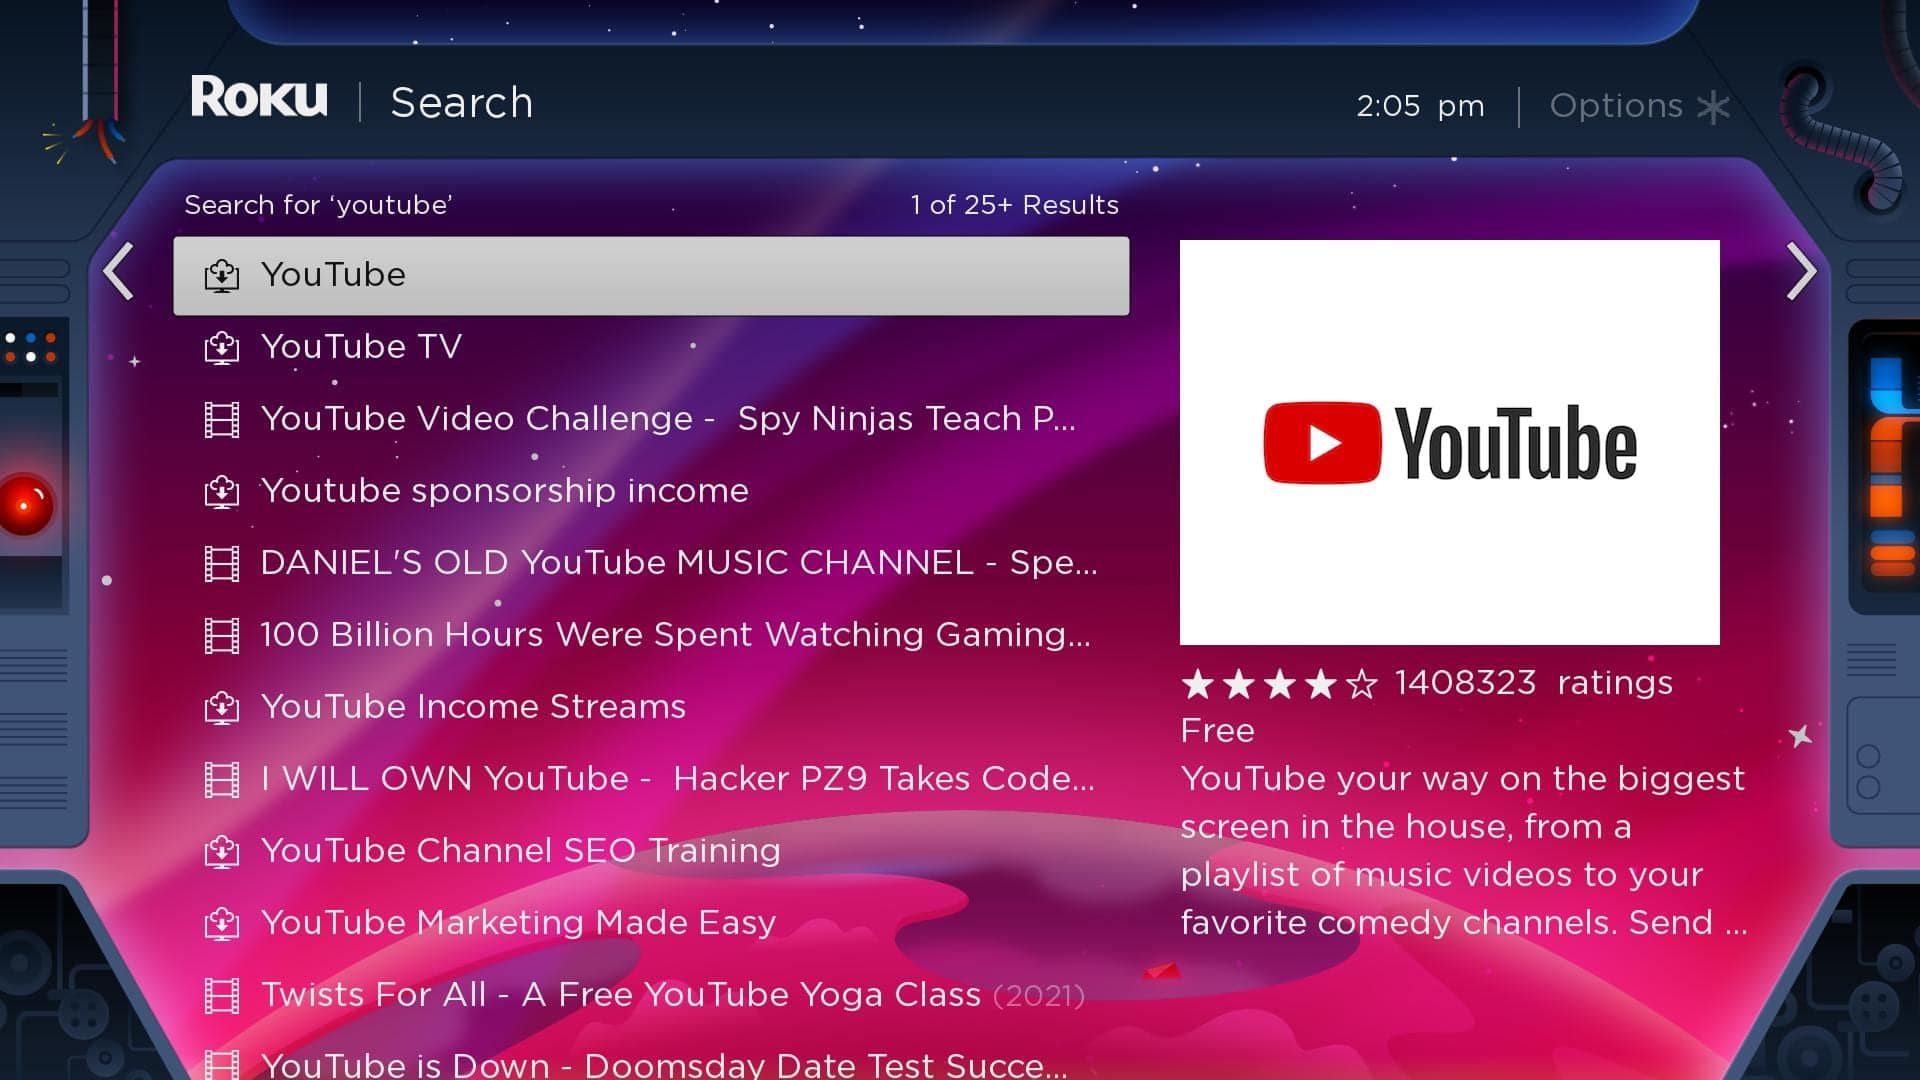Image resolution: width=1920 pixels, height=1080 pixels.
Task: Click the star rating for YouTube
Action: [x=1280, y=685]
